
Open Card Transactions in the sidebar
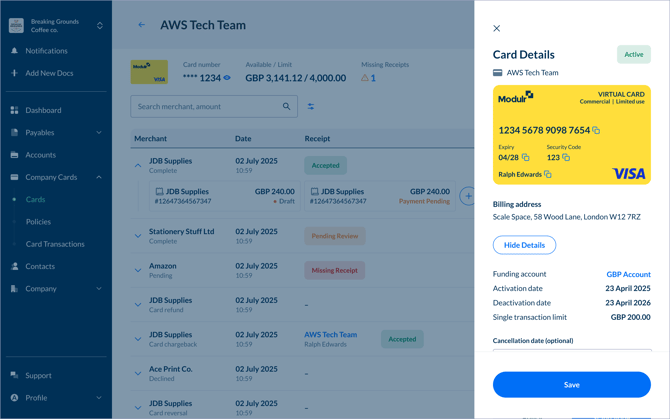pos(55,244)
